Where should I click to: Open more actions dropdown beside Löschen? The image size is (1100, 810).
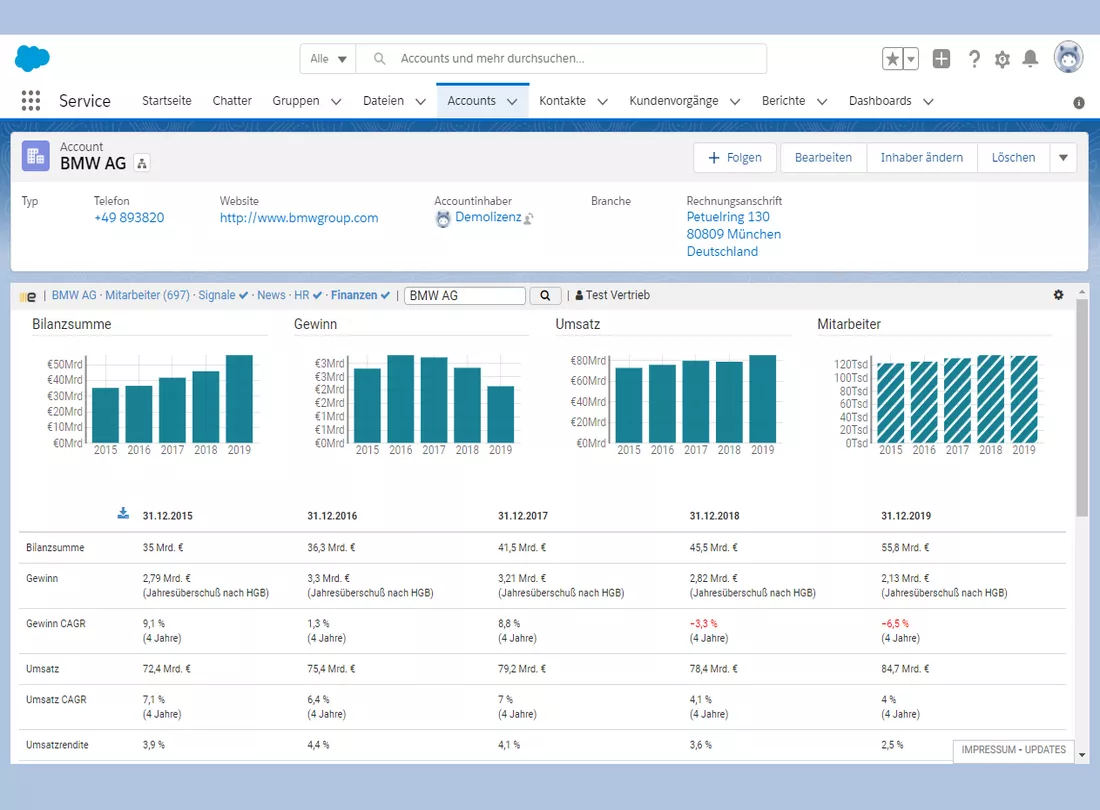tap(1064, 158)
